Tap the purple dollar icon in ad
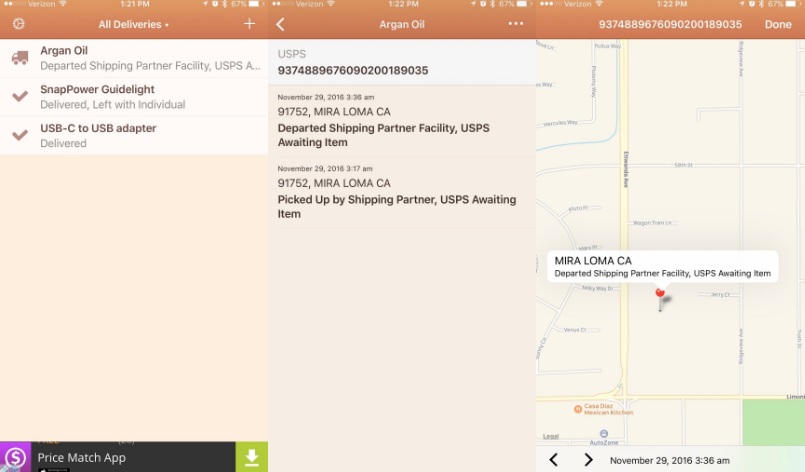 click(15, 457)
